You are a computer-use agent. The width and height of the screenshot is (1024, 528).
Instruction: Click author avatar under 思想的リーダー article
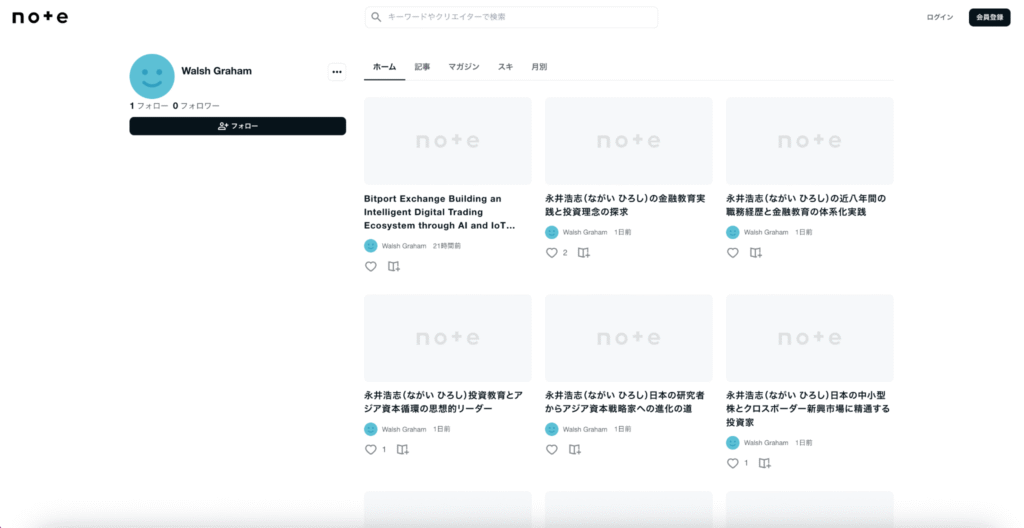click(371, 429)
